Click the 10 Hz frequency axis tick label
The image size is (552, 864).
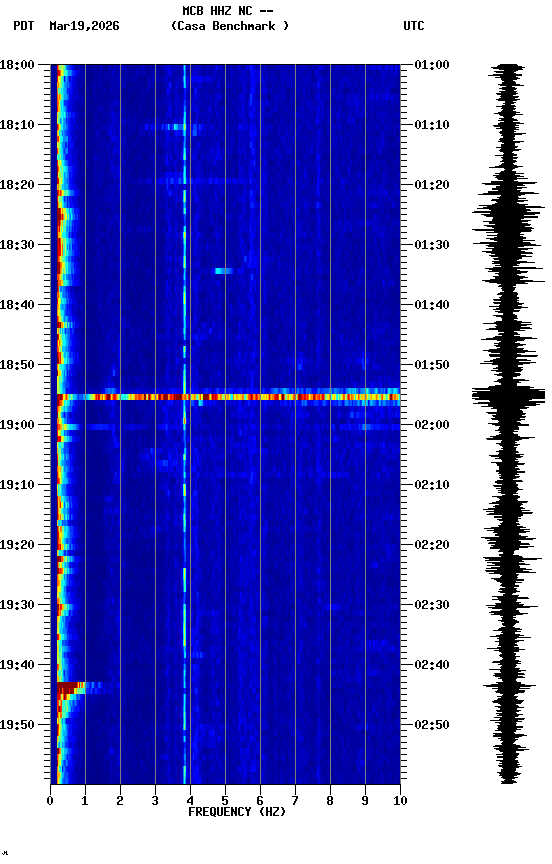[x=400, y=801]
